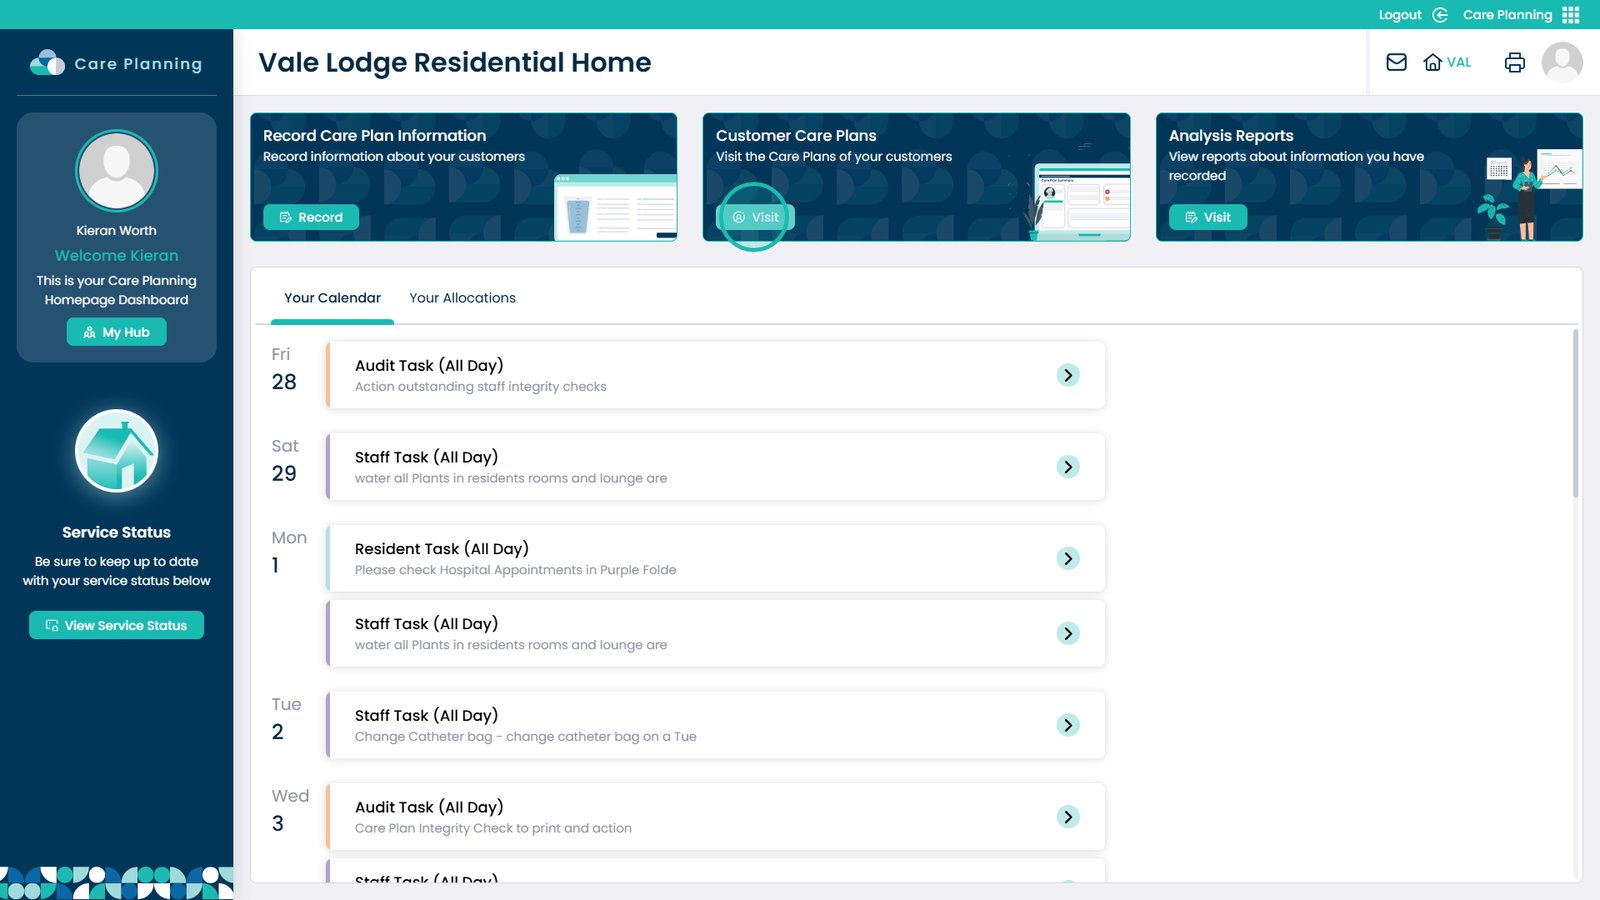This screenshot has width=1600, height=900.
Task: Click the Logout arrow icon
Action: tap(1440, 15)
